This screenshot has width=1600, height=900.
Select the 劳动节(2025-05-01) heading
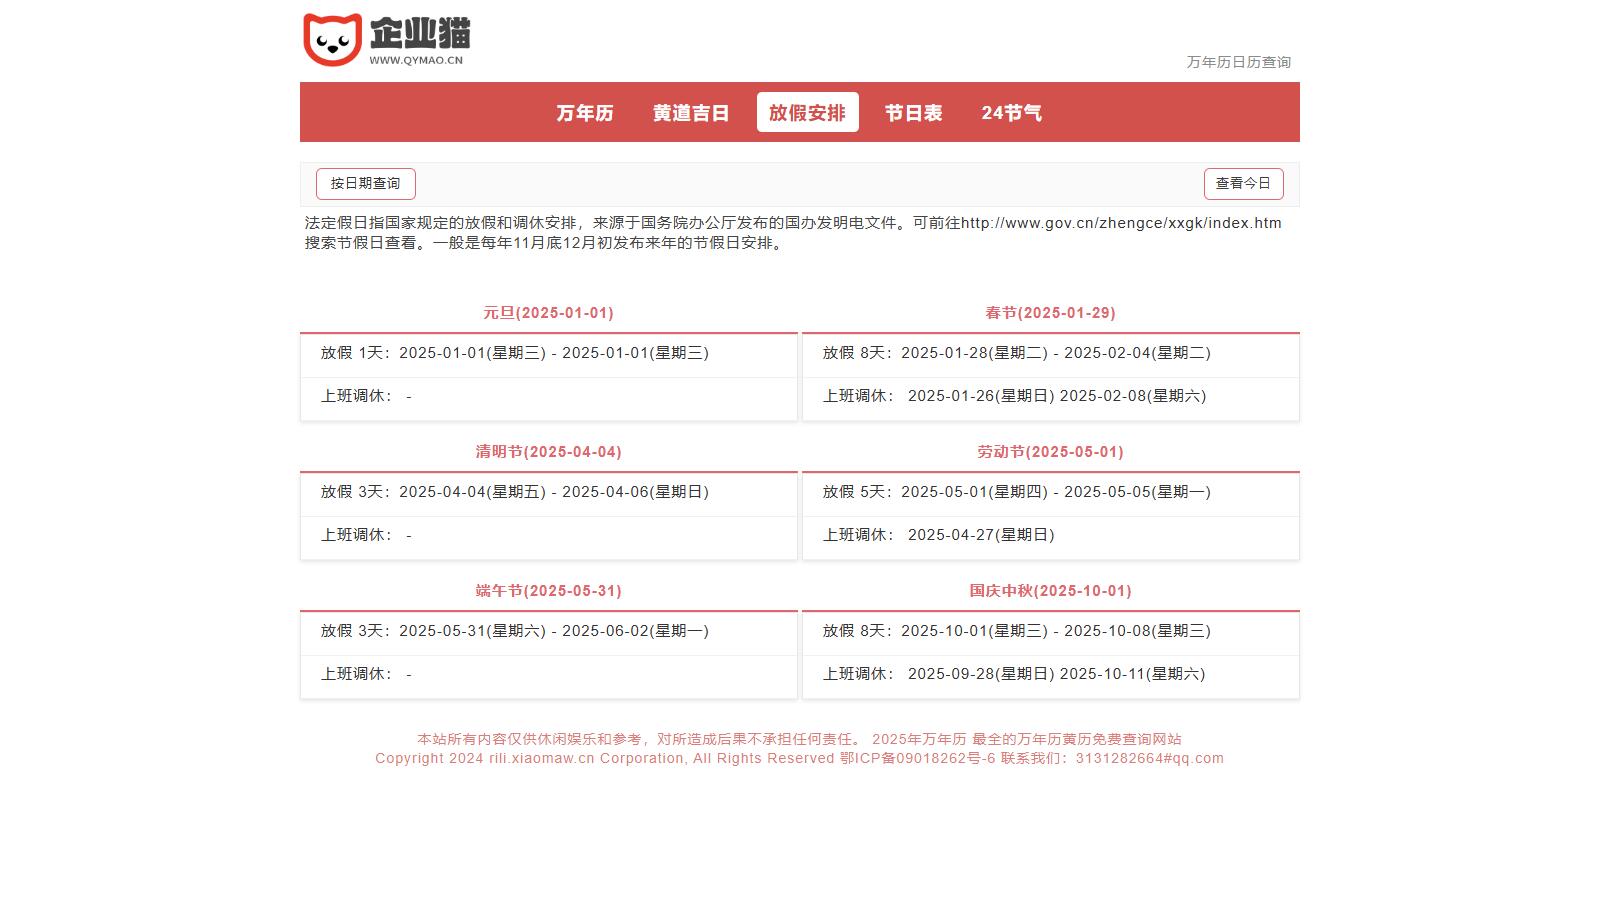pyautogui.click(x=1050, y=452)
